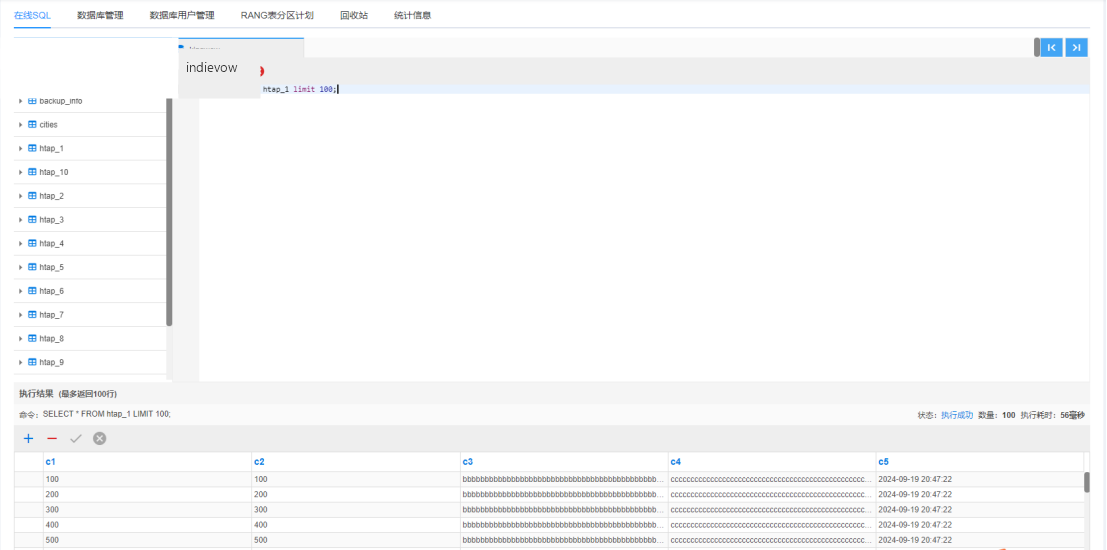Expand the htap_9 table node

pyautogui.click(x=20, y=362)
